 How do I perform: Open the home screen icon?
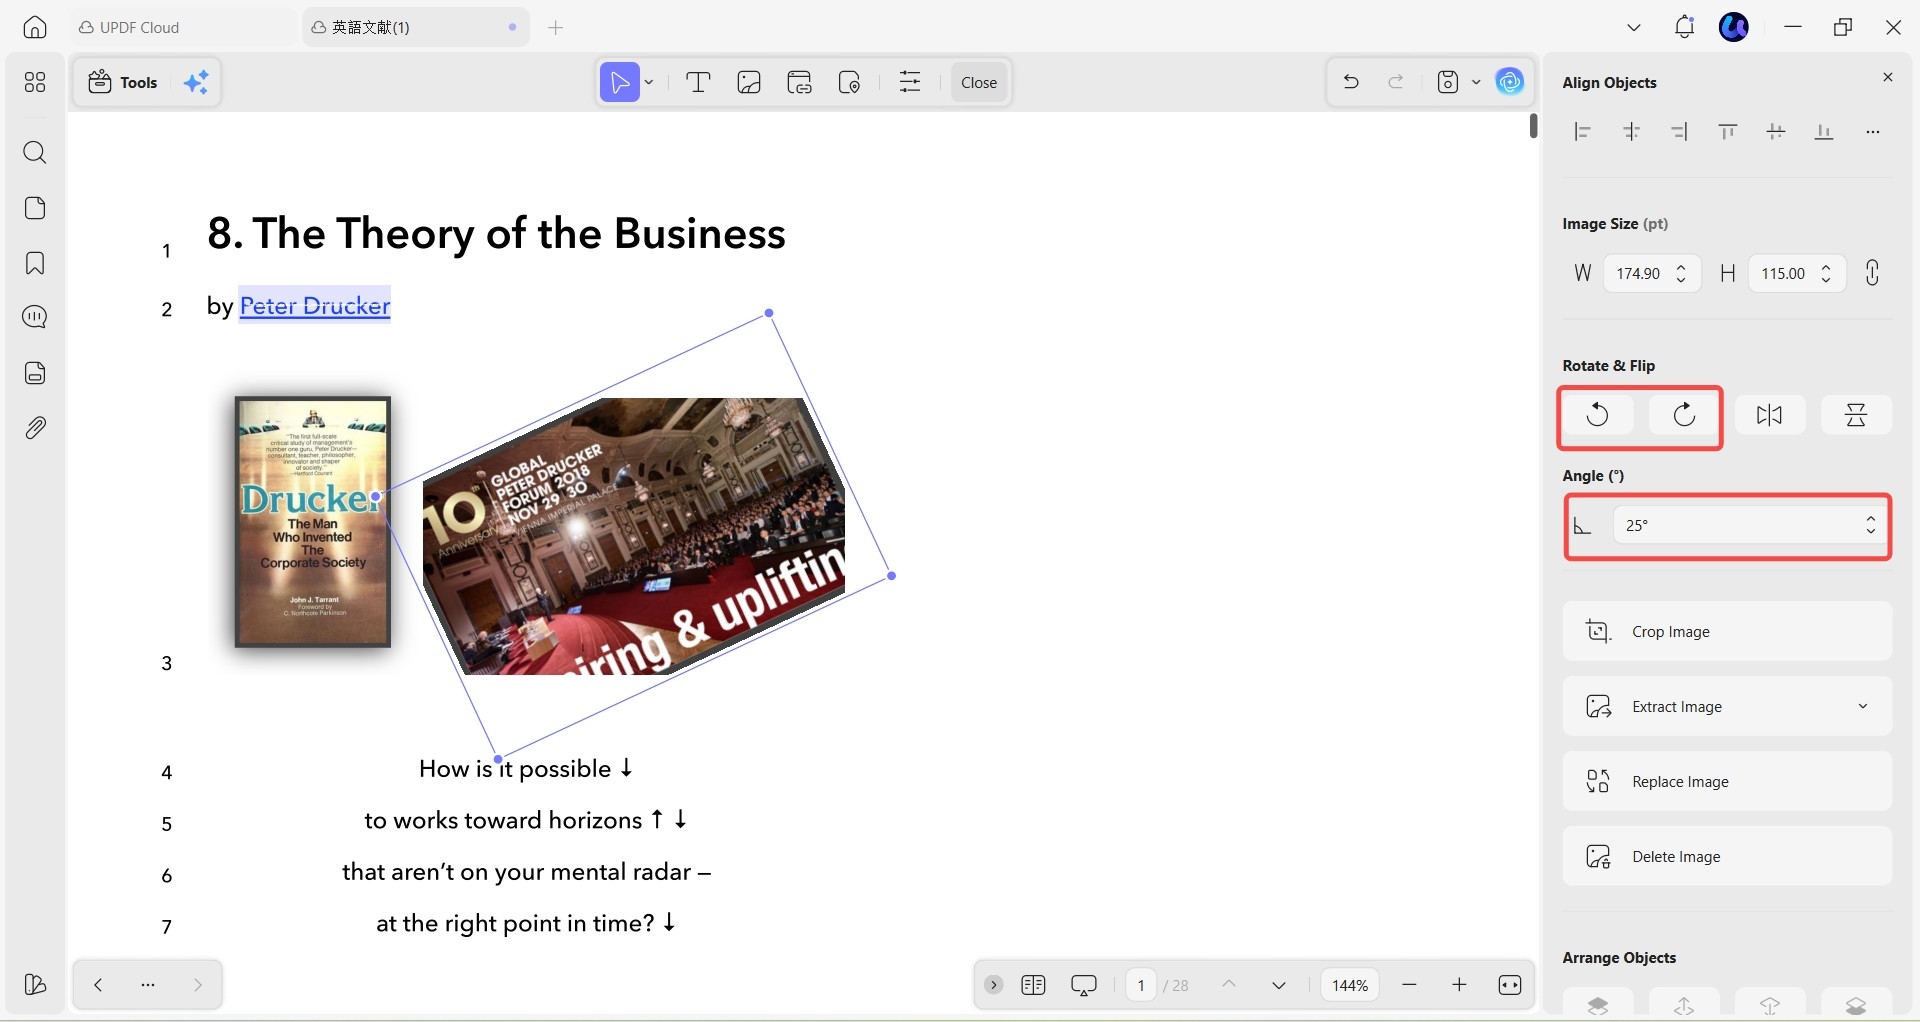tap(35, 27)
